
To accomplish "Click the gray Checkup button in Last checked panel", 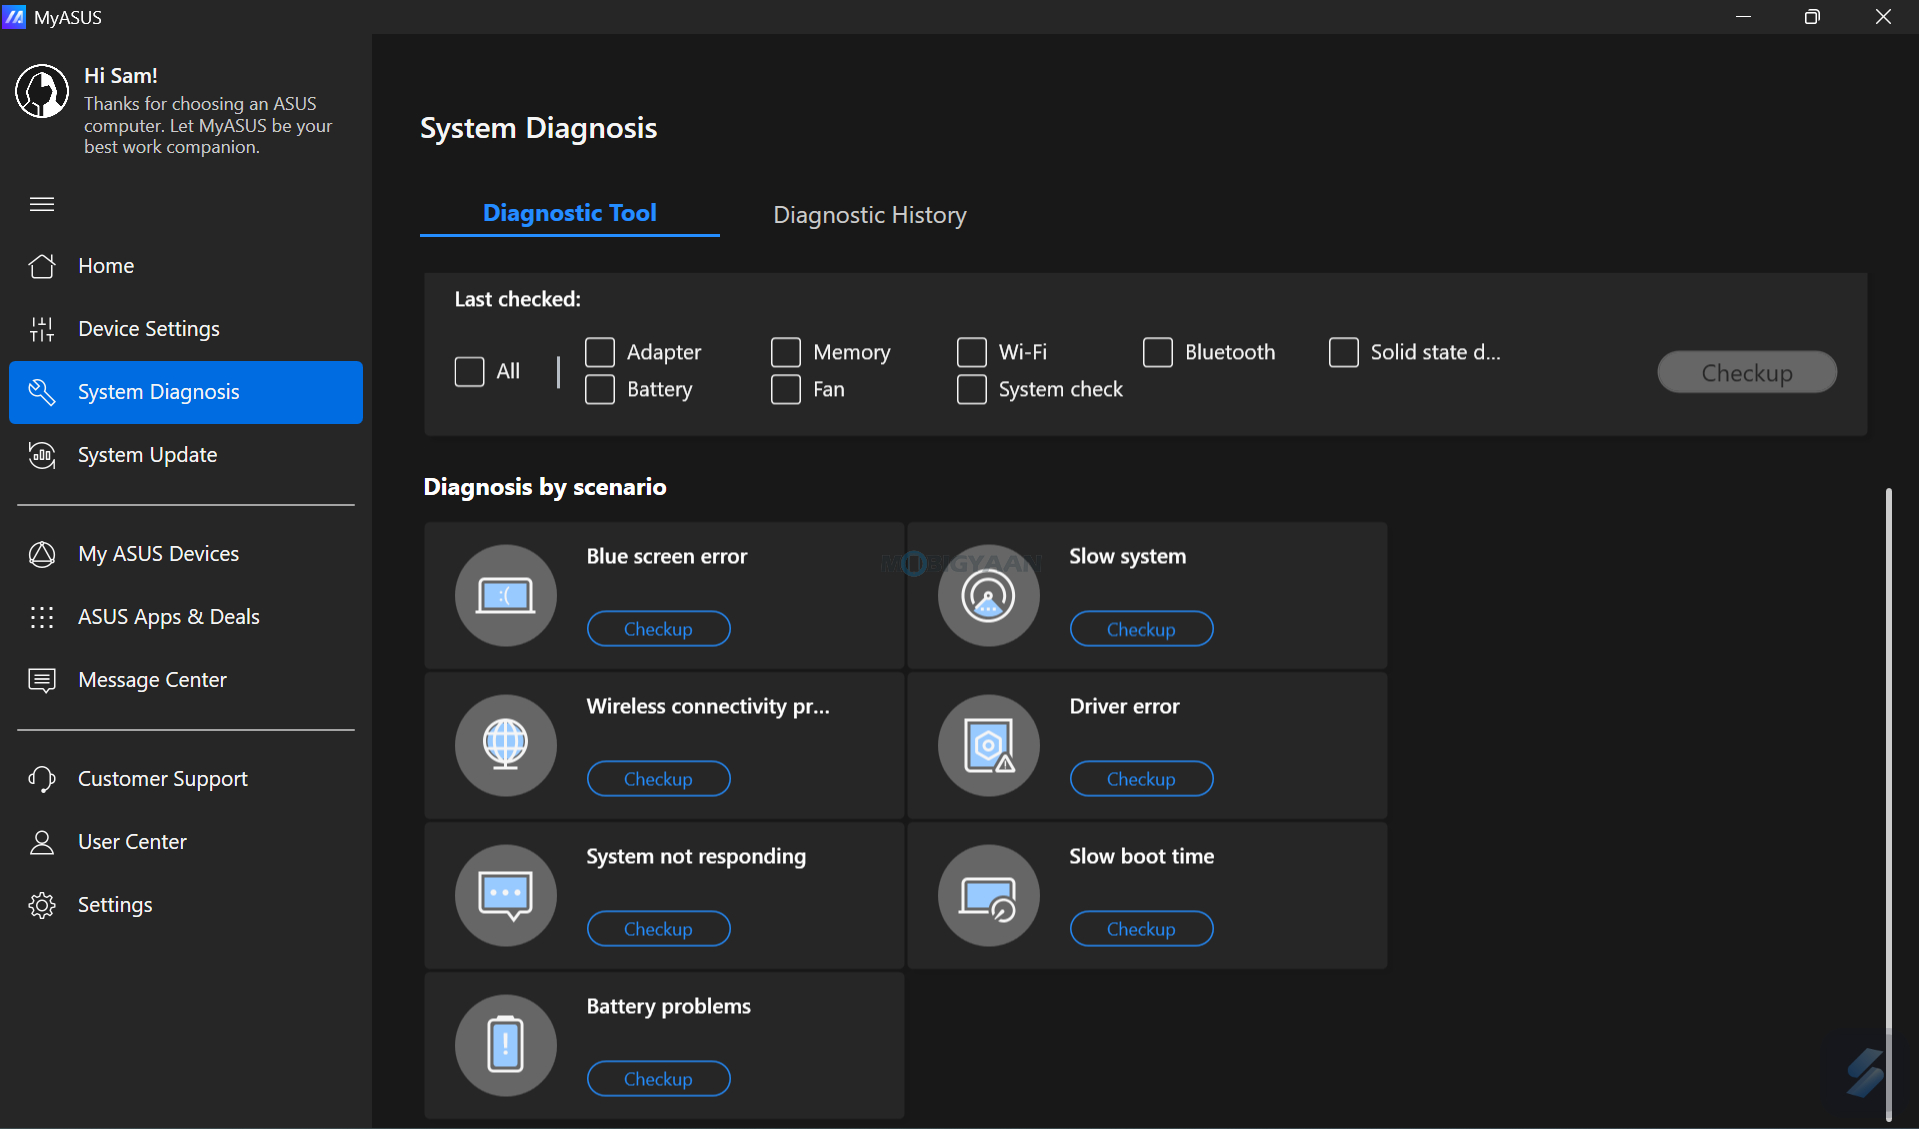I will [1747, 373].
